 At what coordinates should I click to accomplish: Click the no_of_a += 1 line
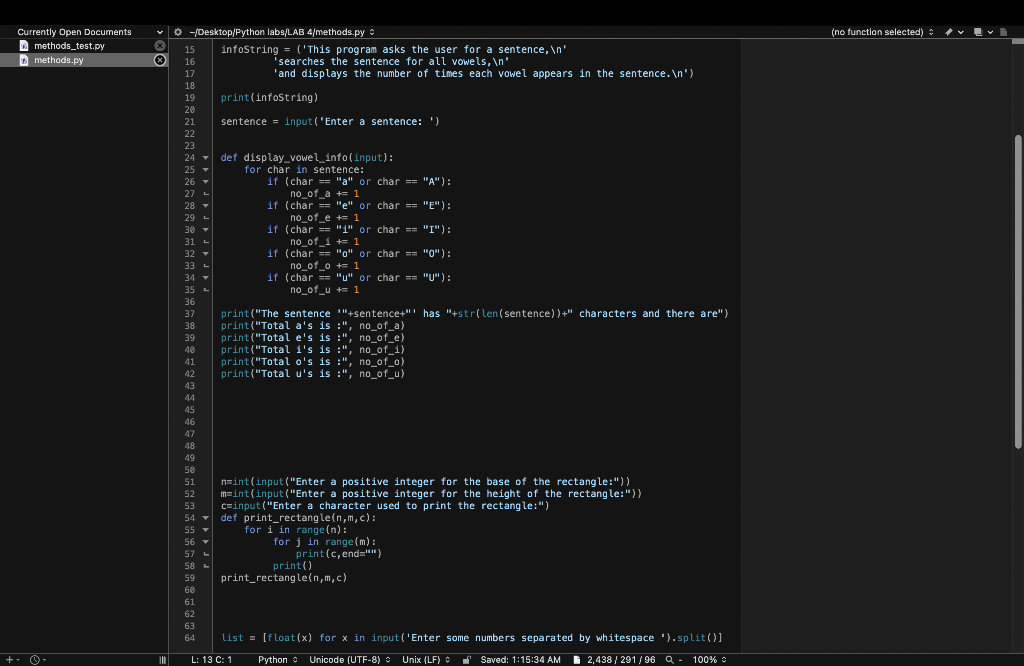tap(325, 194)
